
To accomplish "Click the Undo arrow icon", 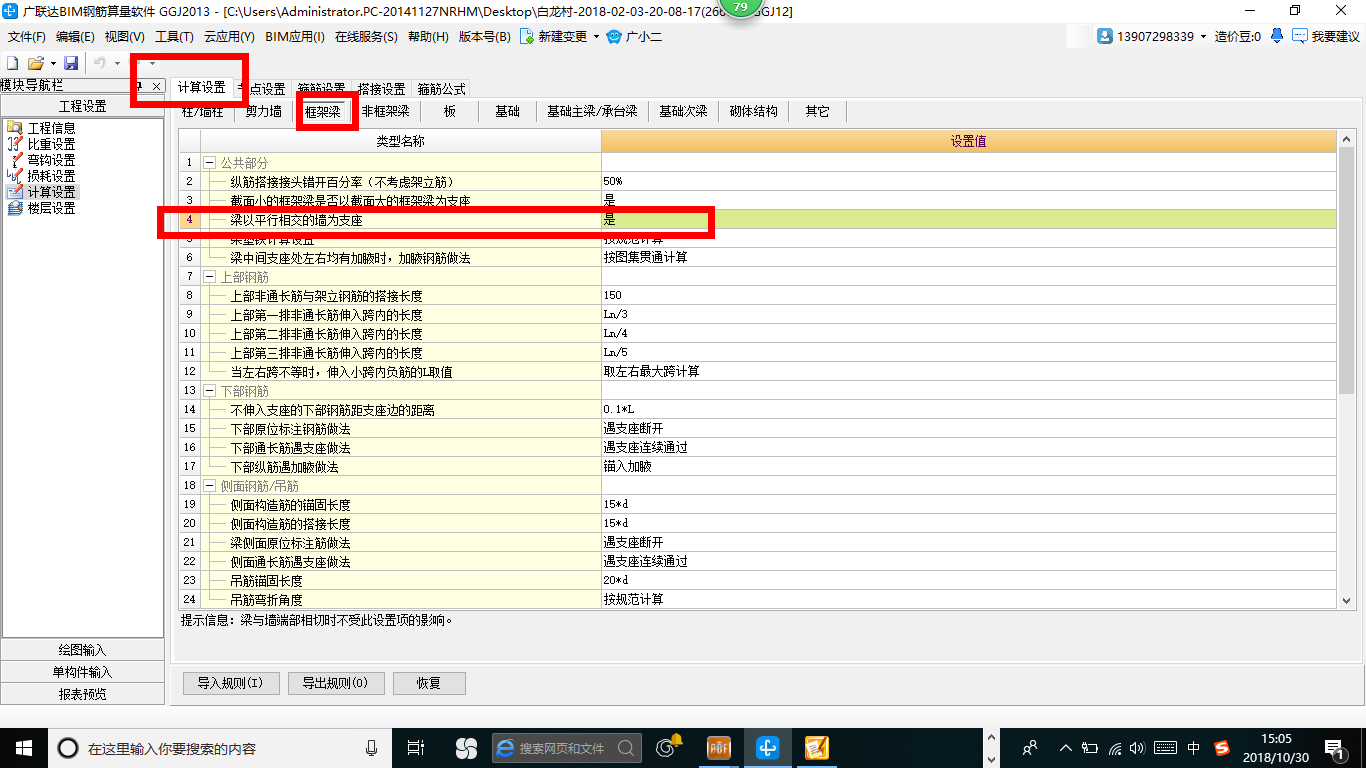I will click(x=99, y=63).
